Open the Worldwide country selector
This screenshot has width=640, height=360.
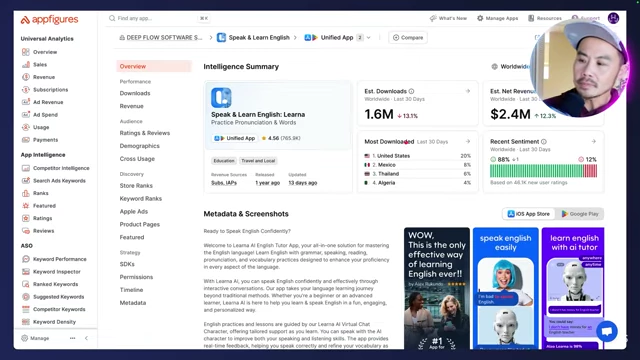tap(510, 67)
